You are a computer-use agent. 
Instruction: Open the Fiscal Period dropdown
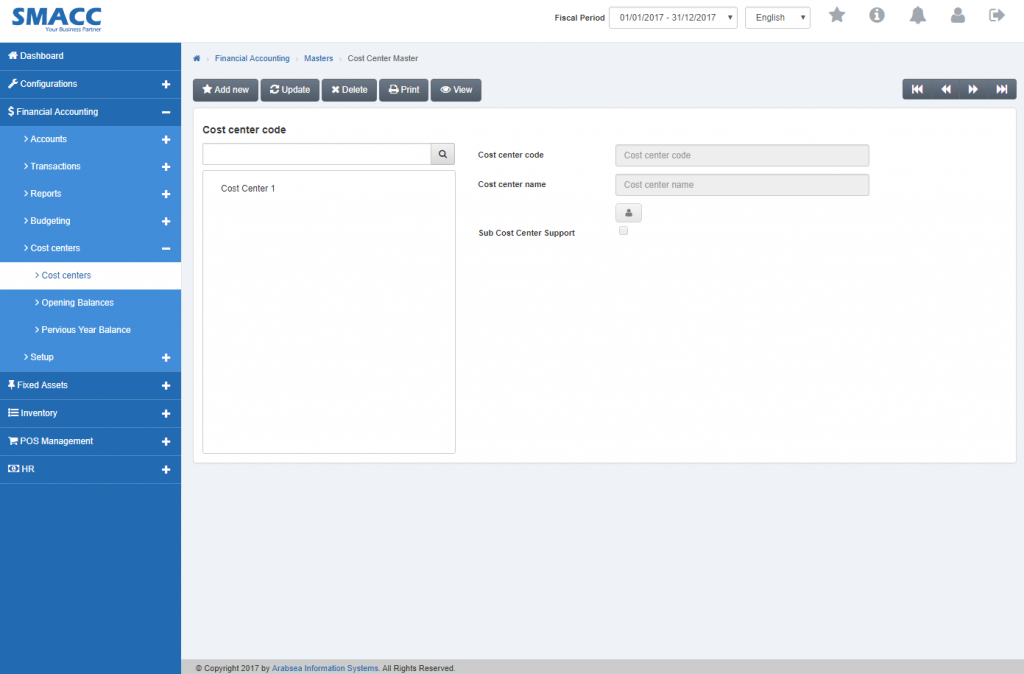click(x=673, y=18)
